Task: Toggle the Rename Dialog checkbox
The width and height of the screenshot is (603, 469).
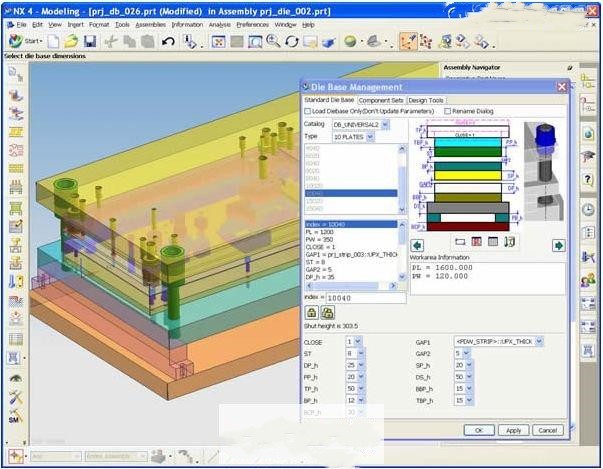Action: [447, 111]
